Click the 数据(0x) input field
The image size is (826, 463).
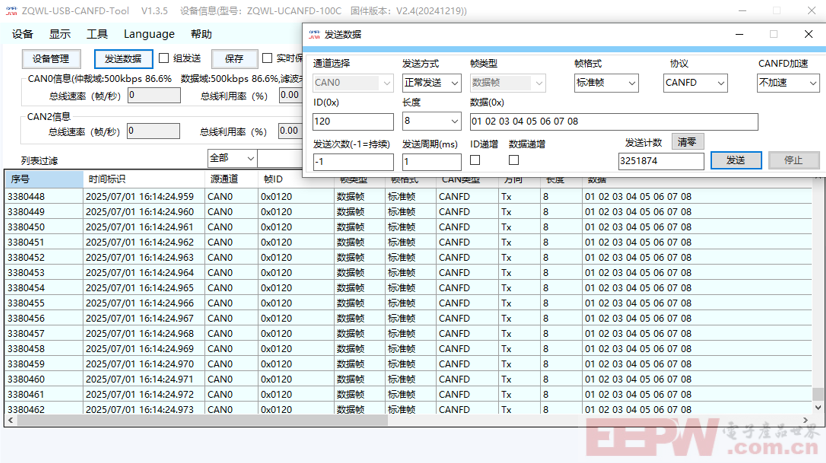[614, 122]
